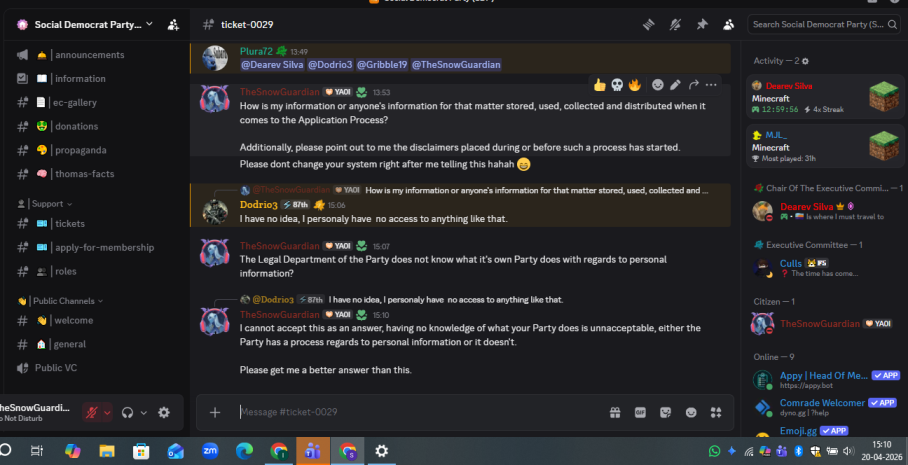Open pinned messages
The width and height of the screenshot is (908, 465).
point(702,24)
